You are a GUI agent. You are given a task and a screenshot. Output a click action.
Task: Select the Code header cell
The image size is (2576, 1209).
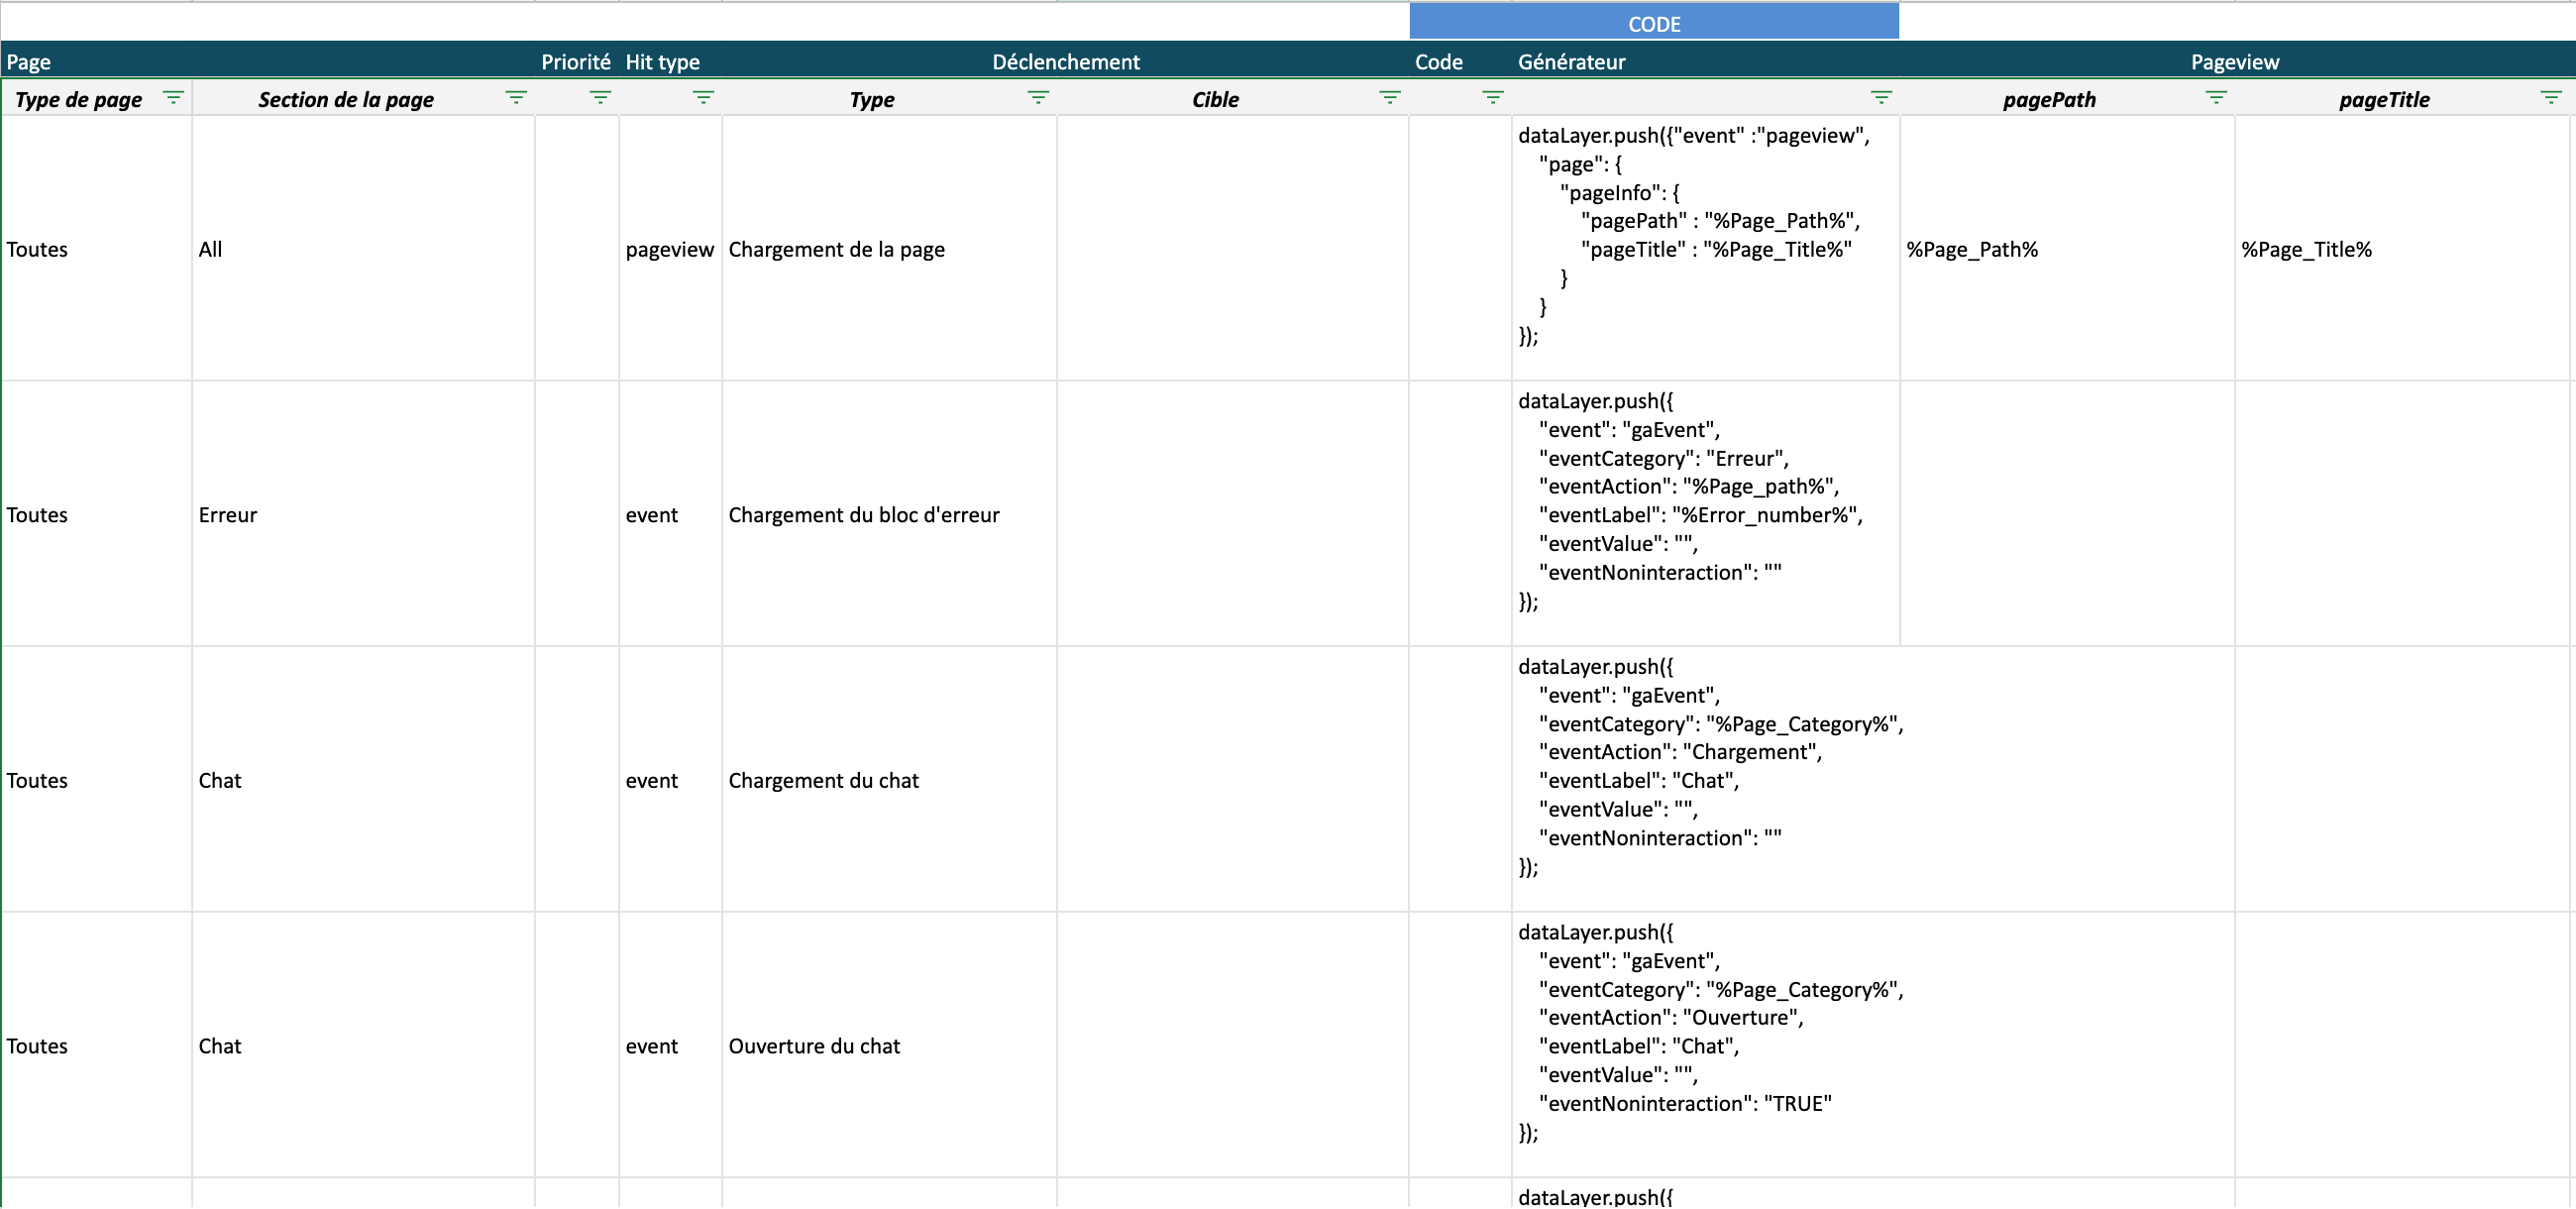click(1460, 62)
